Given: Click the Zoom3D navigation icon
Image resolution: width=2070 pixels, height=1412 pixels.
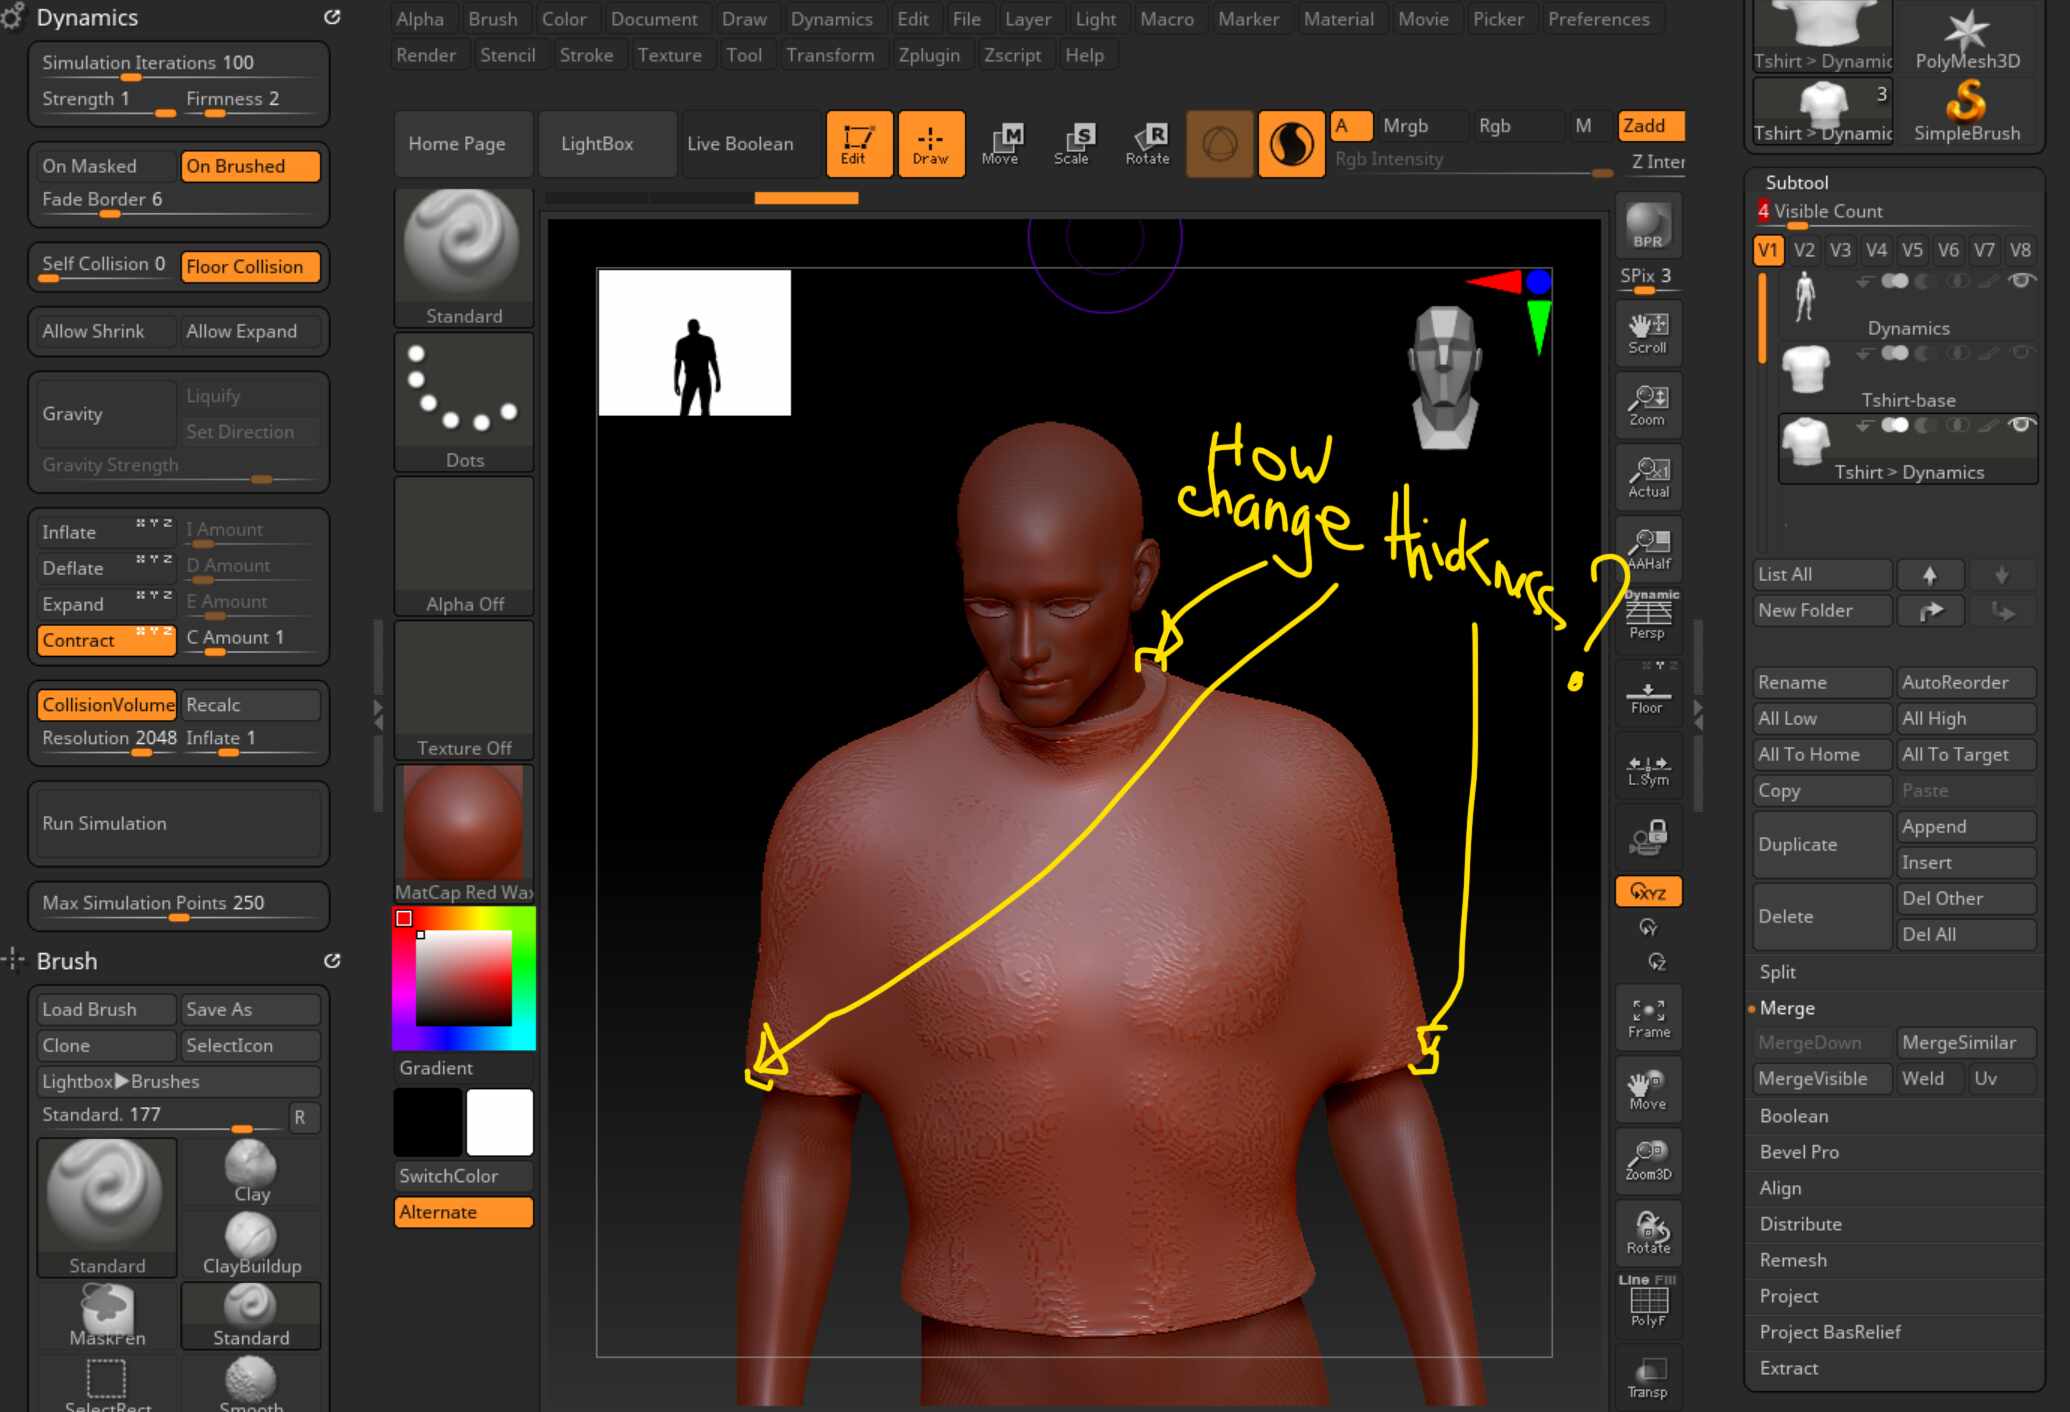Looking at the screenshot, I should [1648, 1160].
